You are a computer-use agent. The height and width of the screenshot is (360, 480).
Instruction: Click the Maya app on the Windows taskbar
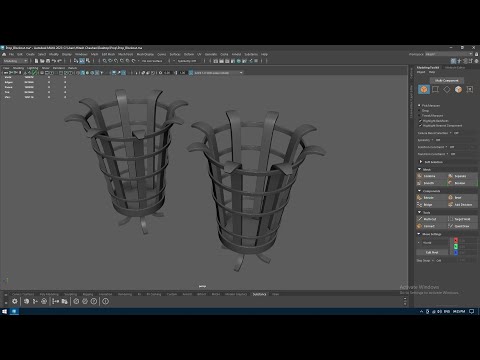click(14, 311)
